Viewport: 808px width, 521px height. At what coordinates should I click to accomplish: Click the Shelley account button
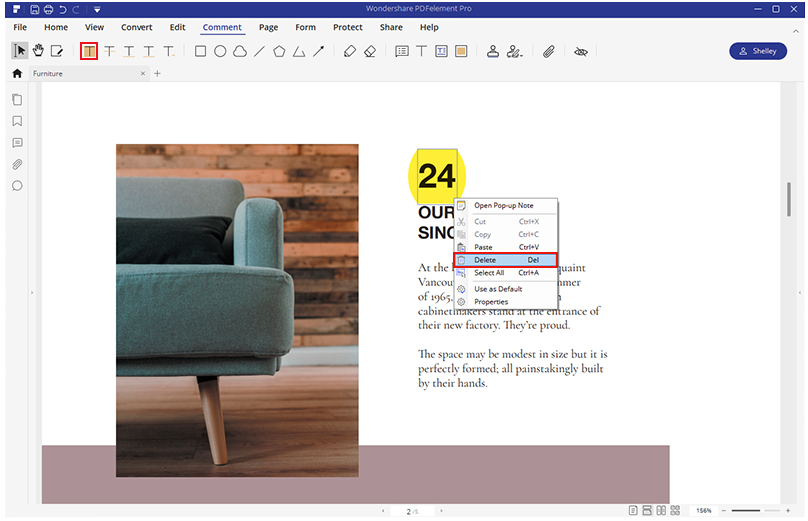pos(758,51)
